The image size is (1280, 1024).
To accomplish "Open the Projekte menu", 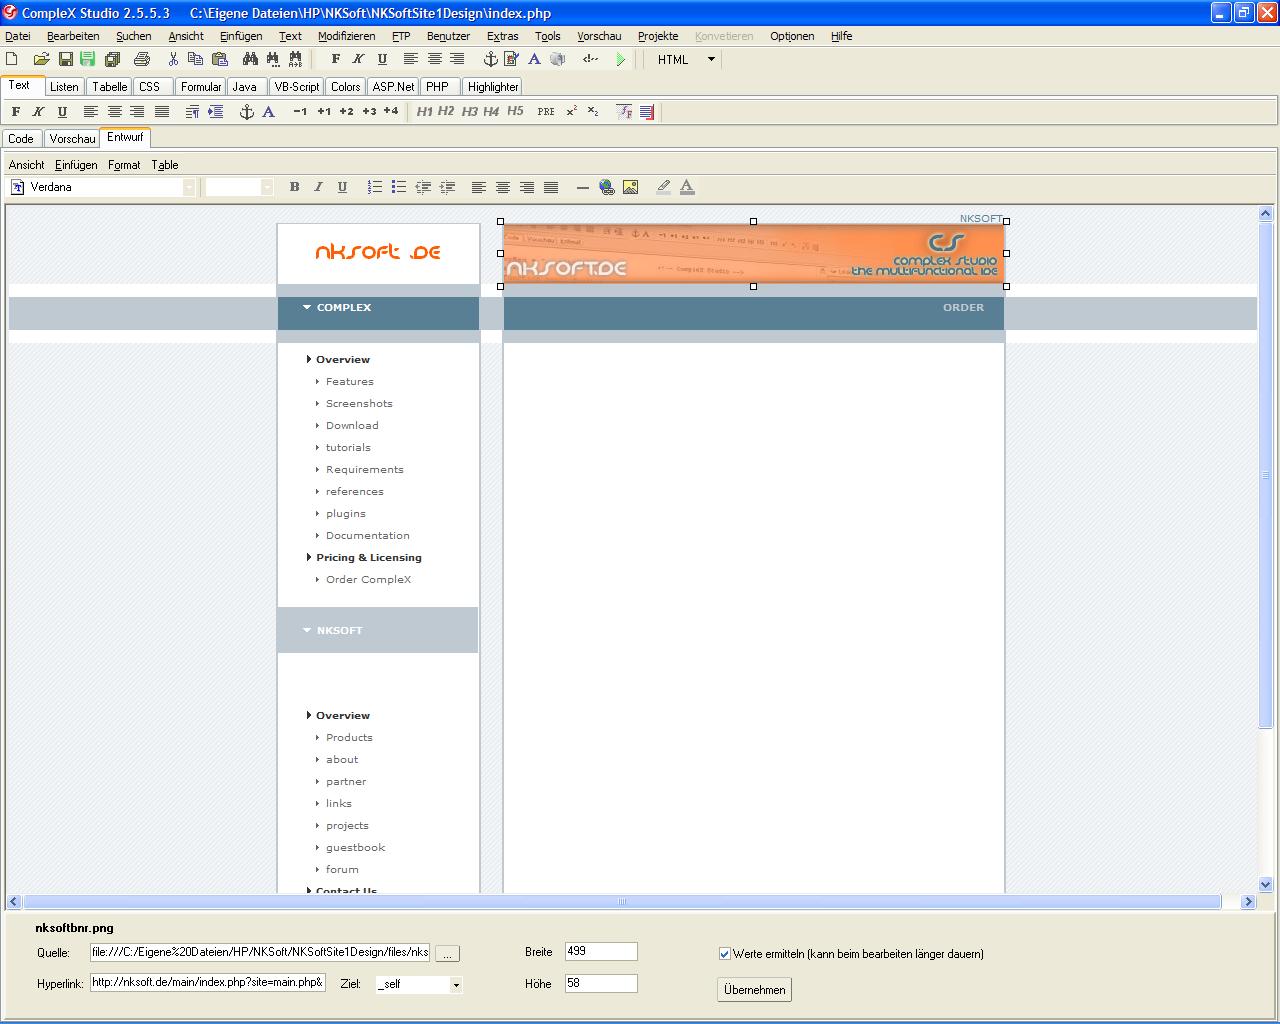I will point(658,36).
